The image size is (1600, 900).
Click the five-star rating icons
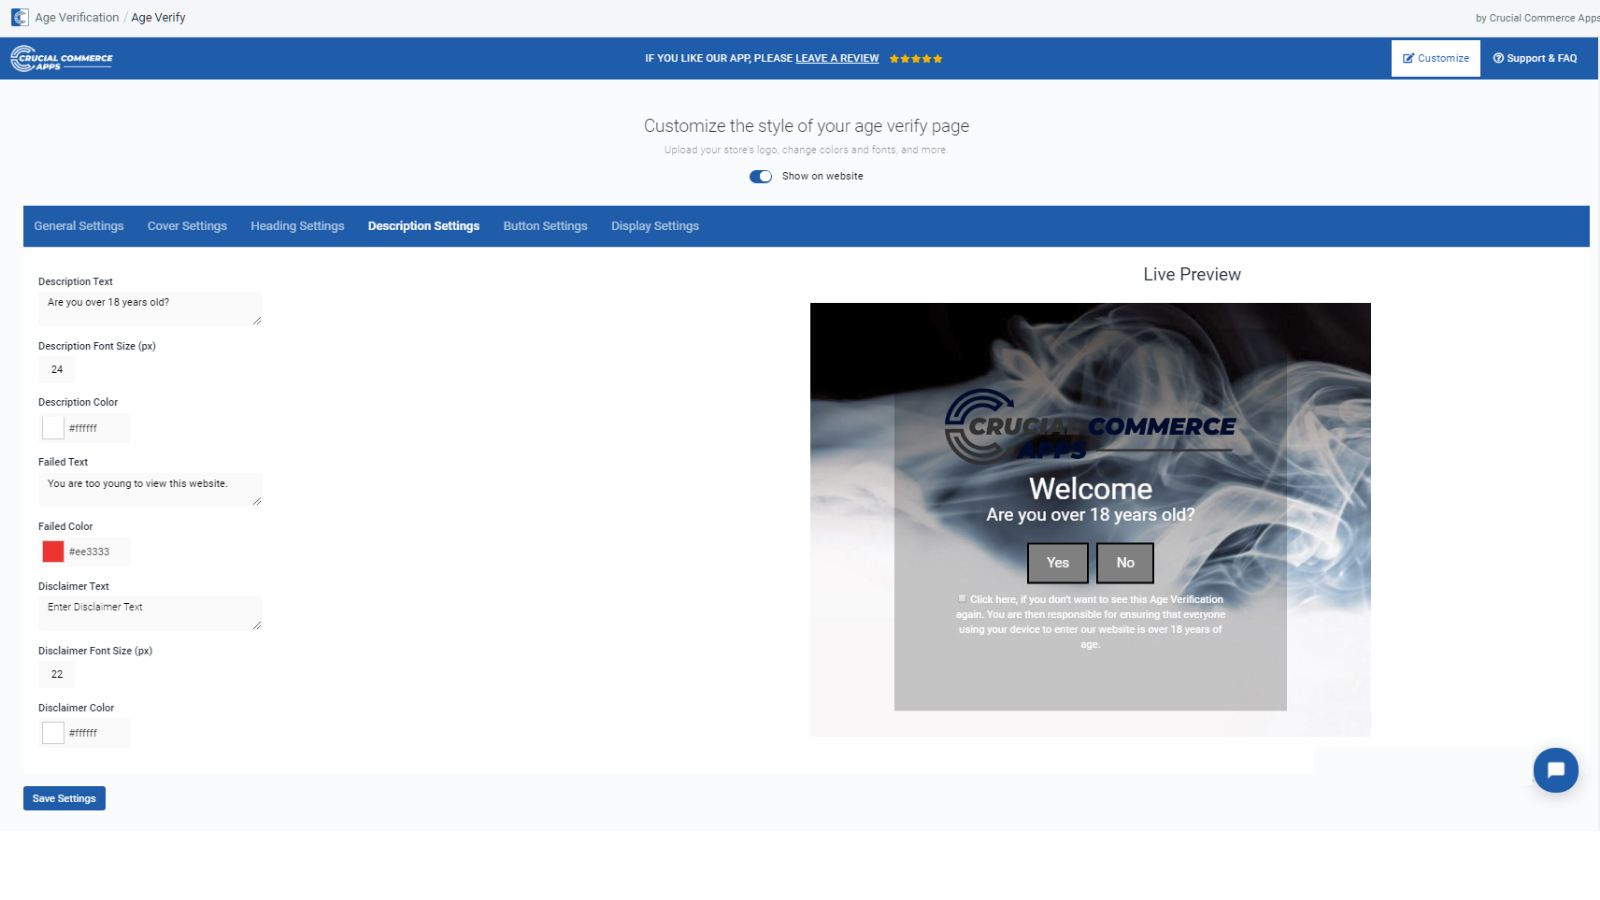coord(915,58)
